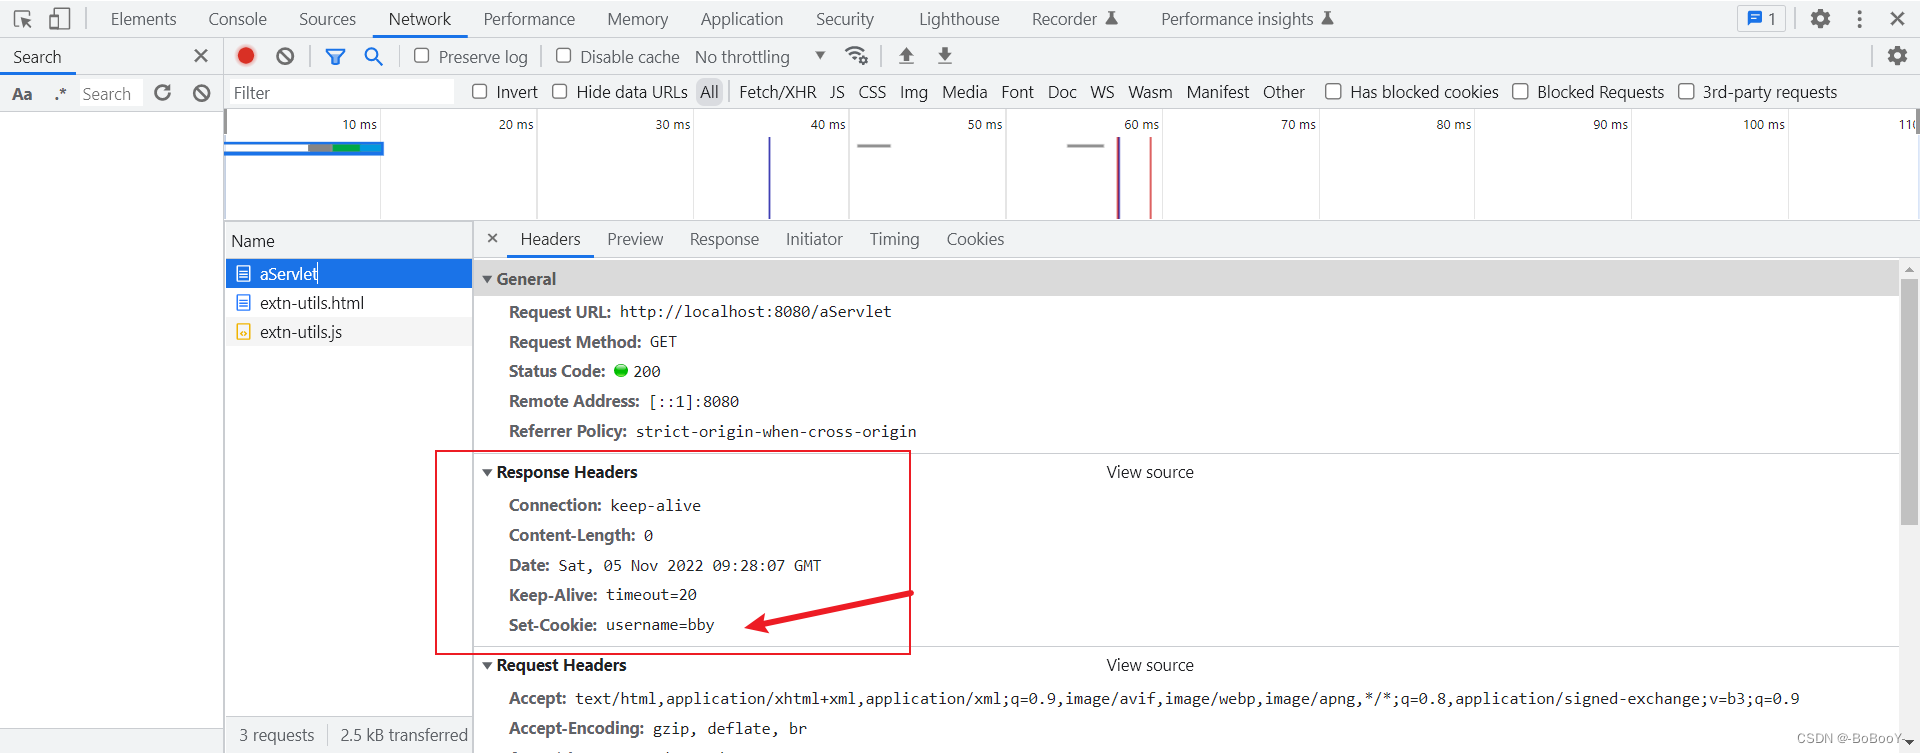Collapse the Response Headers section
This screenshot has height=753, width=1920.
(487, 472)
